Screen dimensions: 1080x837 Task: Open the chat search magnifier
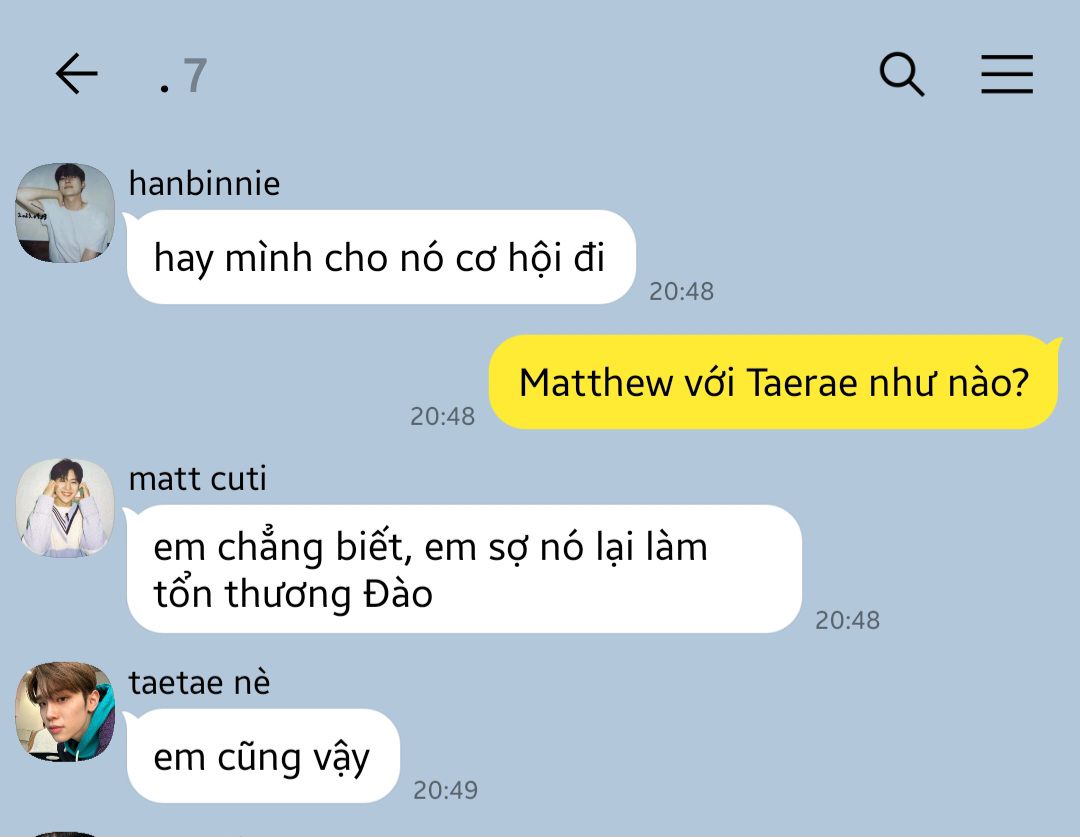pyautogui.click(x=902, y=74)
